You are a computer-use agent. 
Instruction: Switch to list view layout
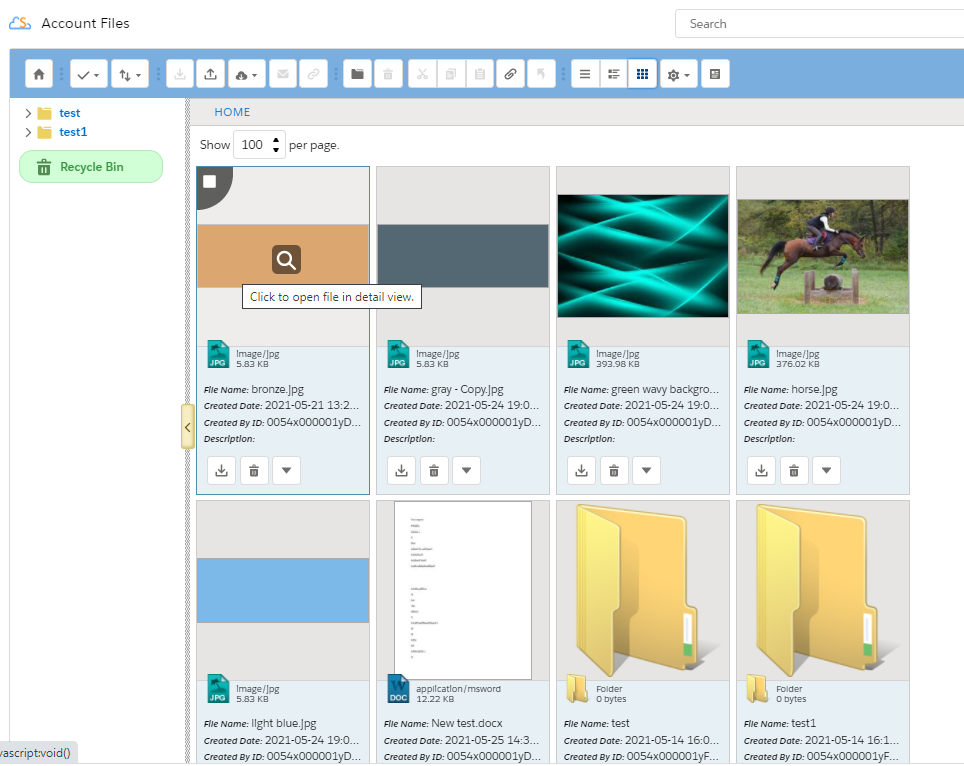586,74
